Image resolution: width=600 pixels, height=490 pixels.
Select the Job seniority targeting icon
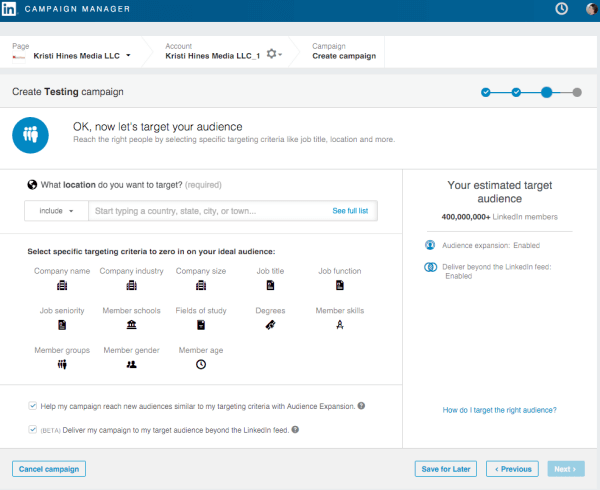click(62, 325)
